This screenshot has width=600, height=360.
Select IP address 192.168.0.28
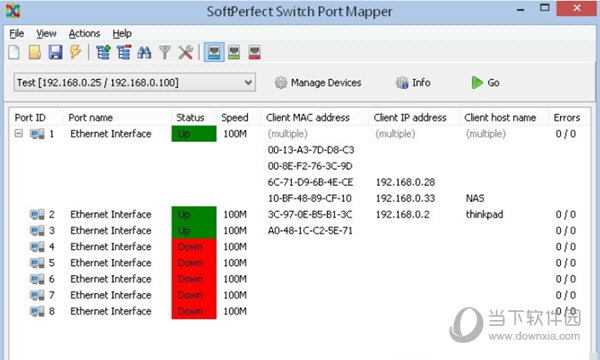click(x=405, y=182)
